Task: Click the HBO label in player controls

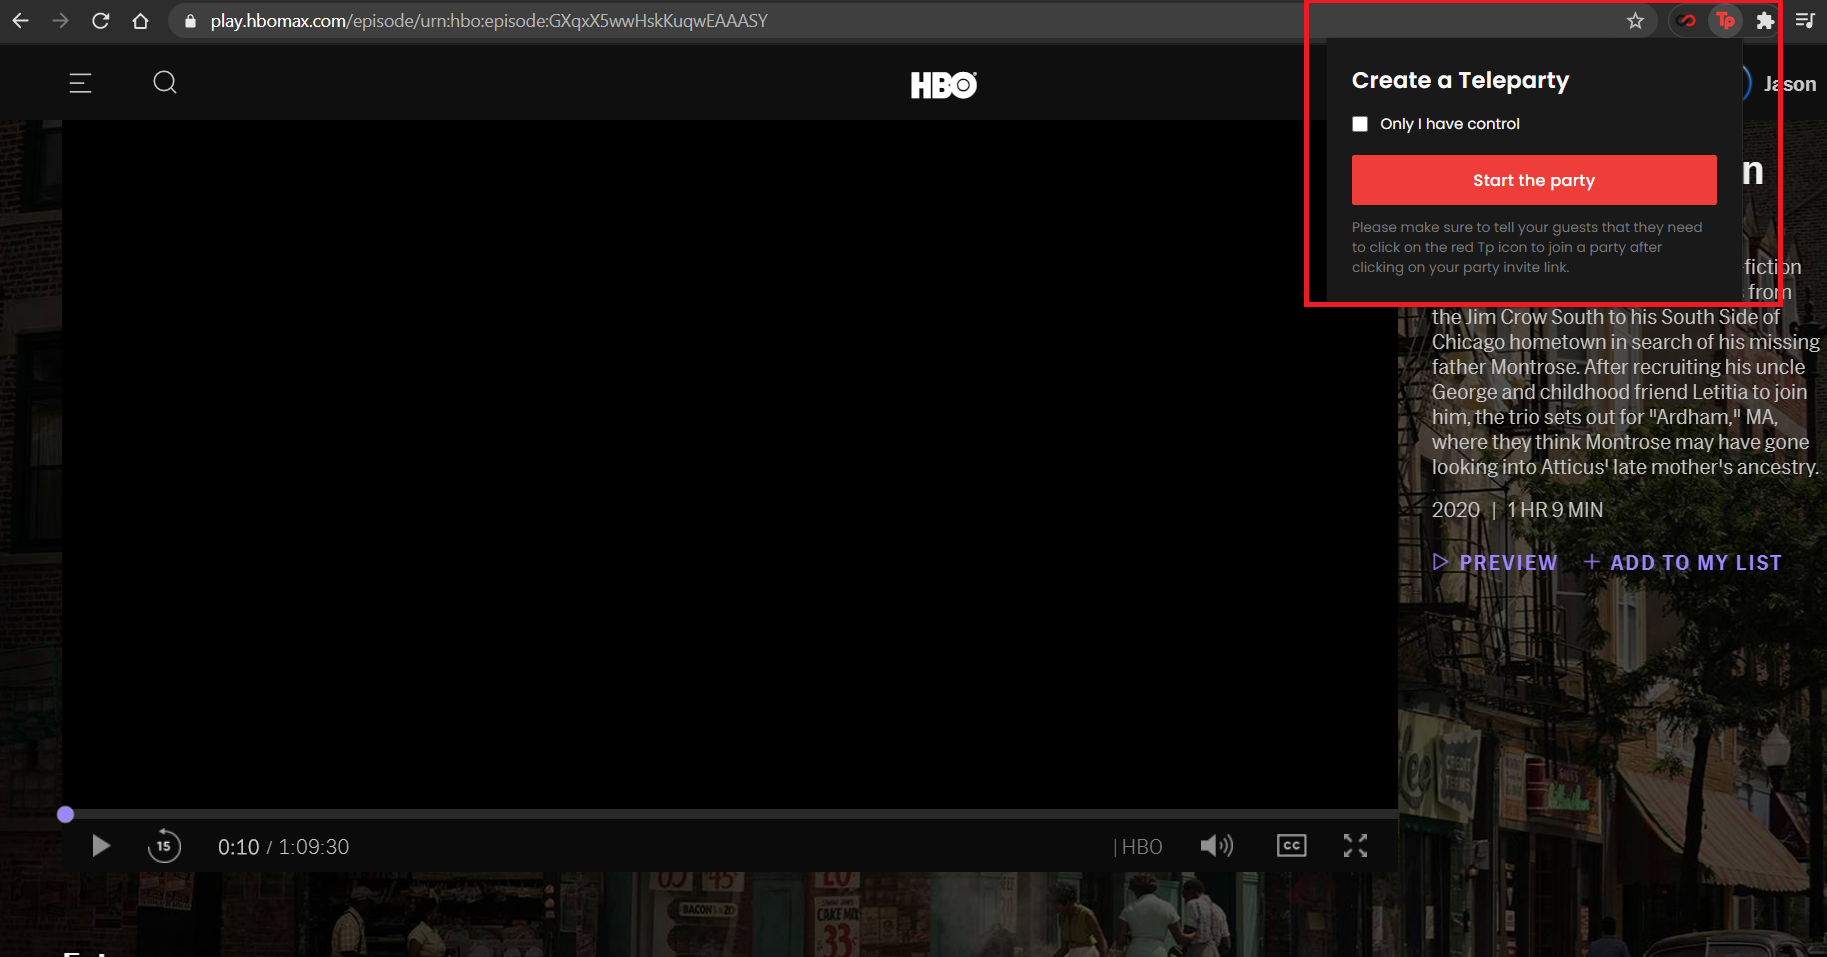Action: 1141,847
